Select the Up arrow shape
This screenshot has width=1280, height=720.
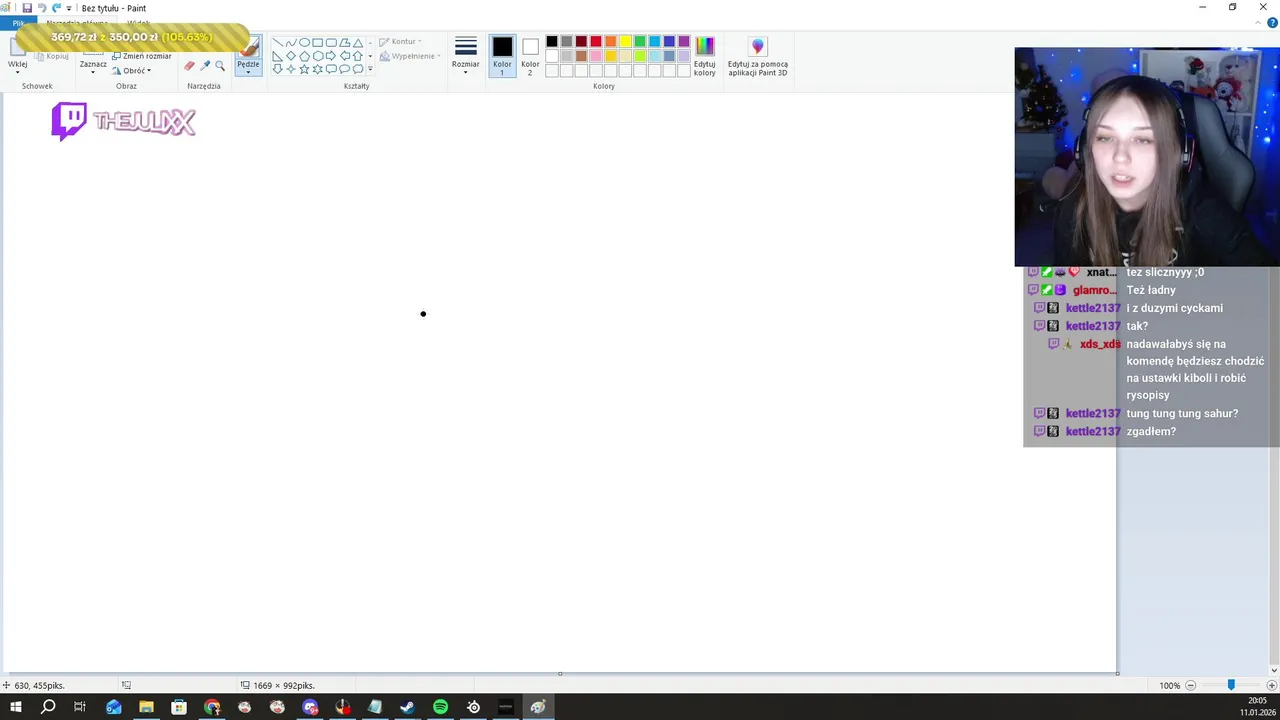click(x=358, y=56)
